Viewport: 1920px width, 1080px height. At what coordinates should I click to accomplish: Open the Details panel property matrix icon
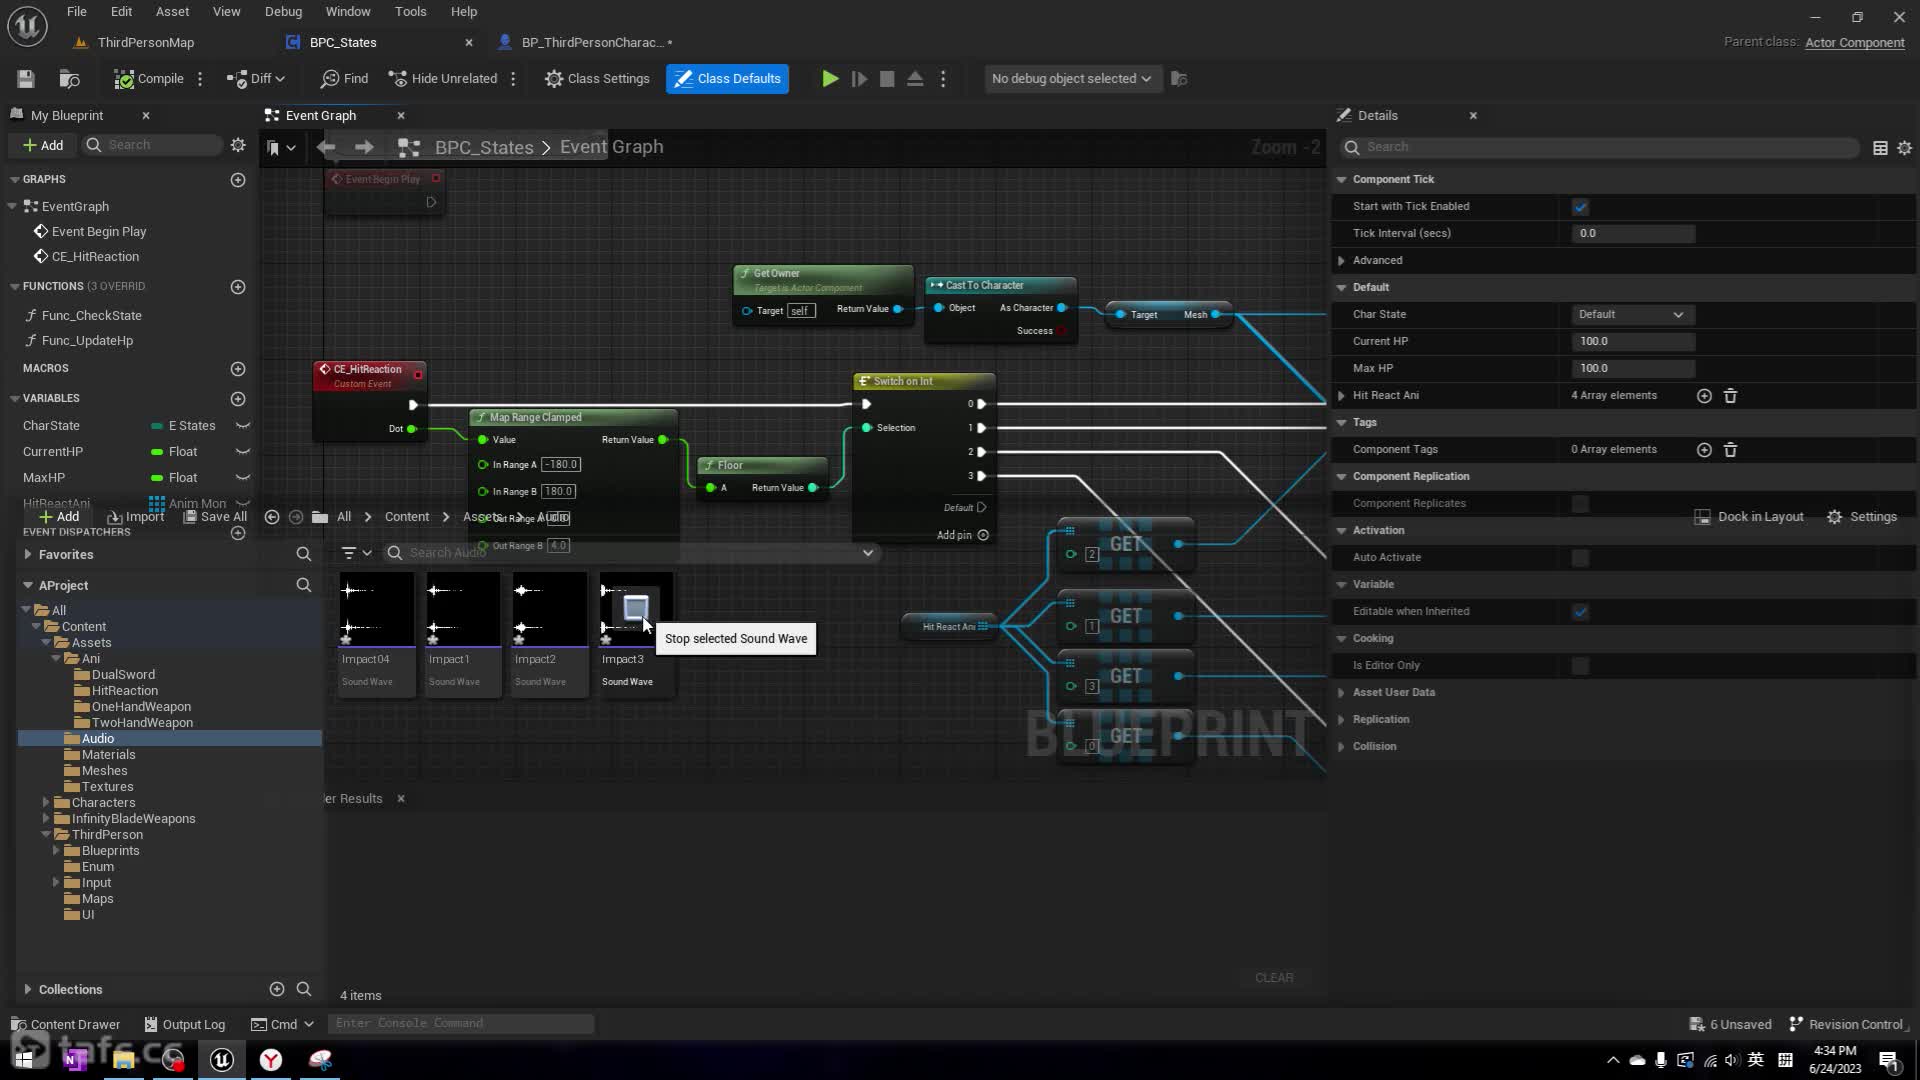pyautogui.click(x=1880, y=147)
